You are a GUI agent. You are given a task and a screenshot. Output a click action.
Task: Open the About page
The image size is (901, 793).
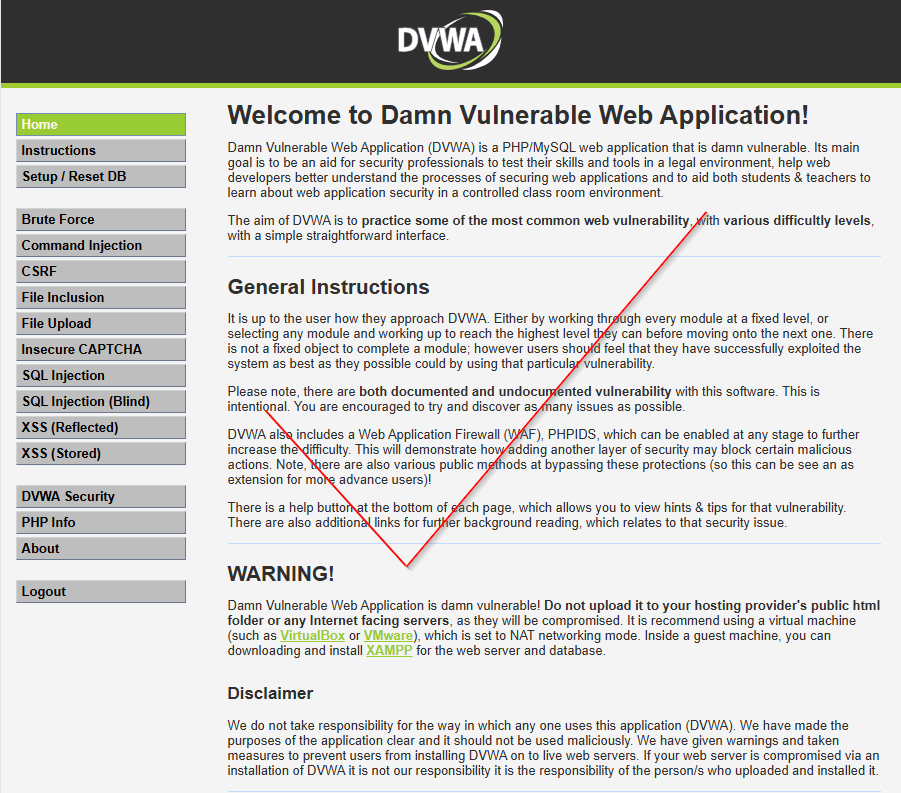[x=101, y=548]
